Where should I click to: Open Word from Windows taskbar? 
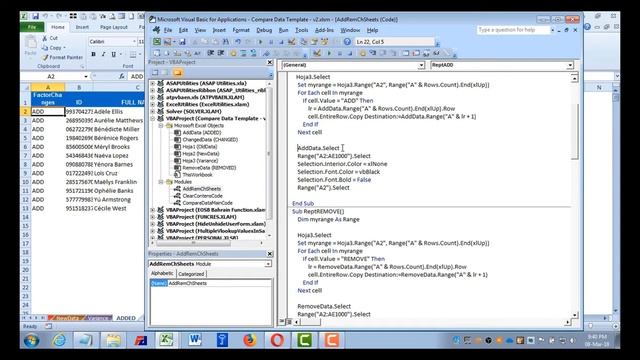pyautogui.click(x=195, y=340)
